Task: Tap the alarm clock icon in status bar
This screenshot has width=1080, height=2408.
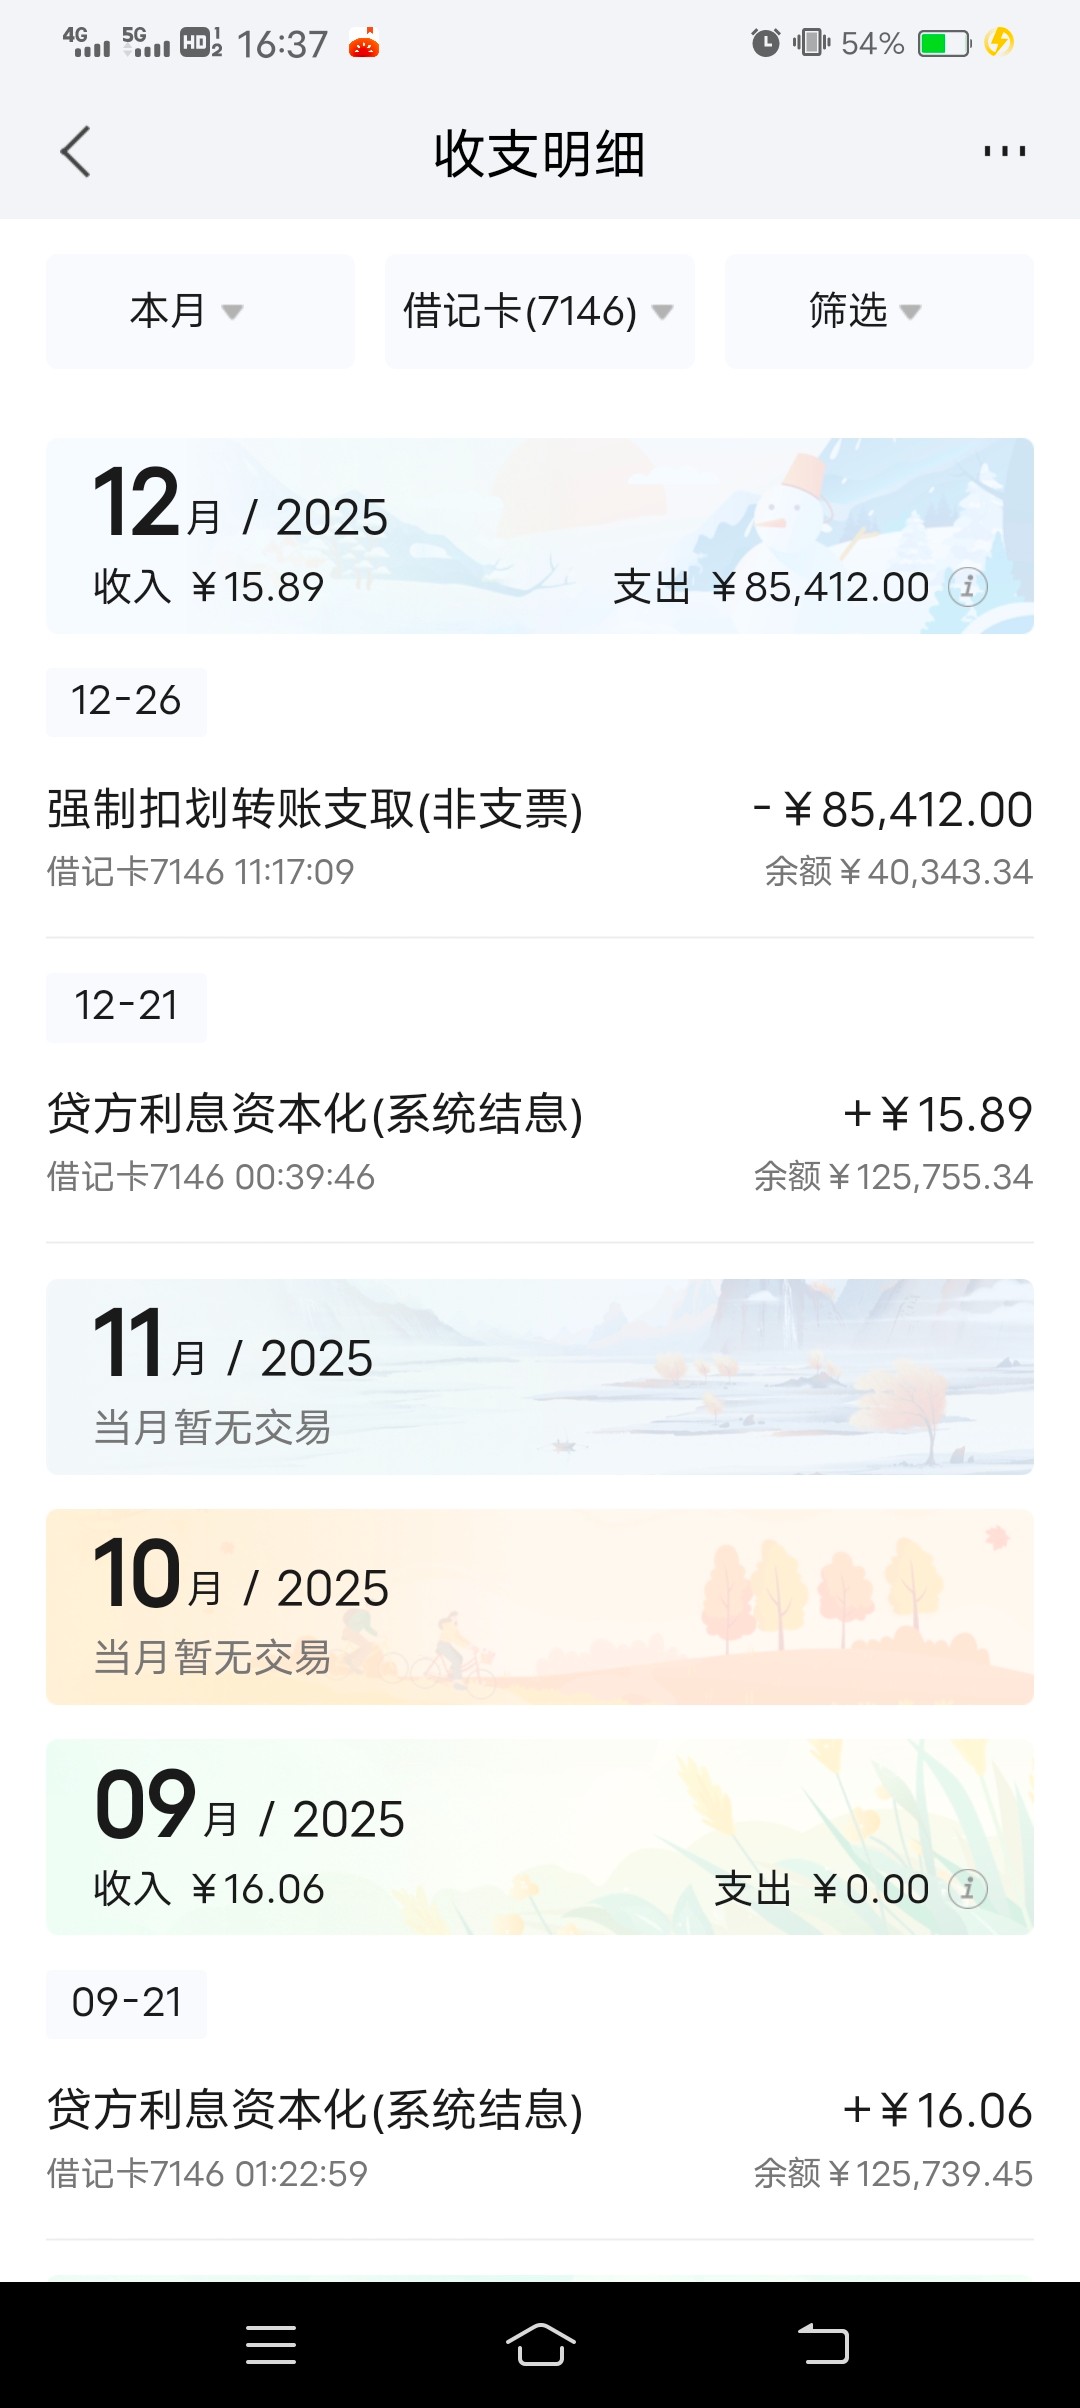Action: [766, 43]
